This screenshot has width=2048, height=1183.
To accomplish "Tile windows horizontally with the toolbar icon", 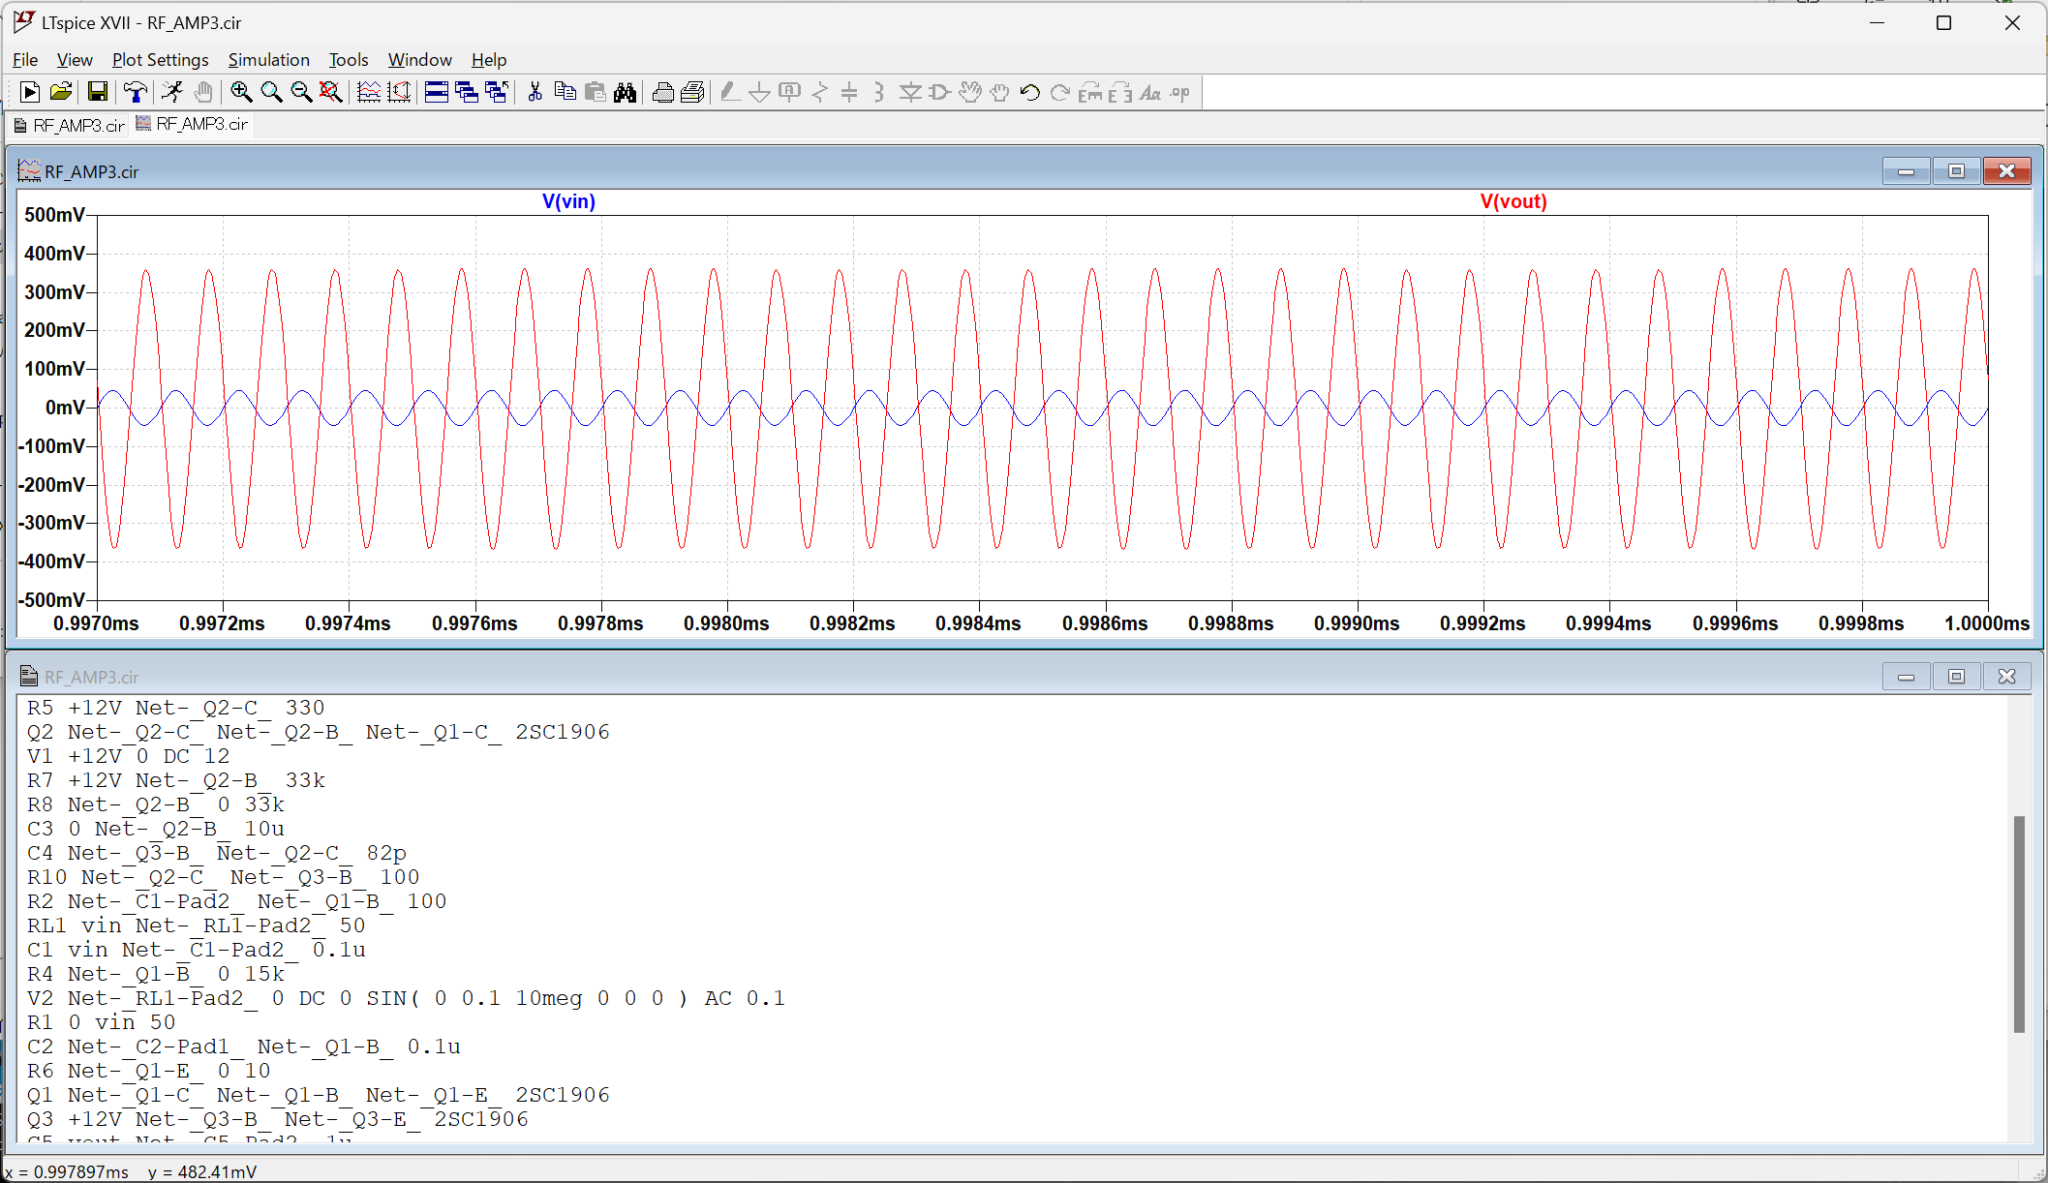I will (436, 93).
